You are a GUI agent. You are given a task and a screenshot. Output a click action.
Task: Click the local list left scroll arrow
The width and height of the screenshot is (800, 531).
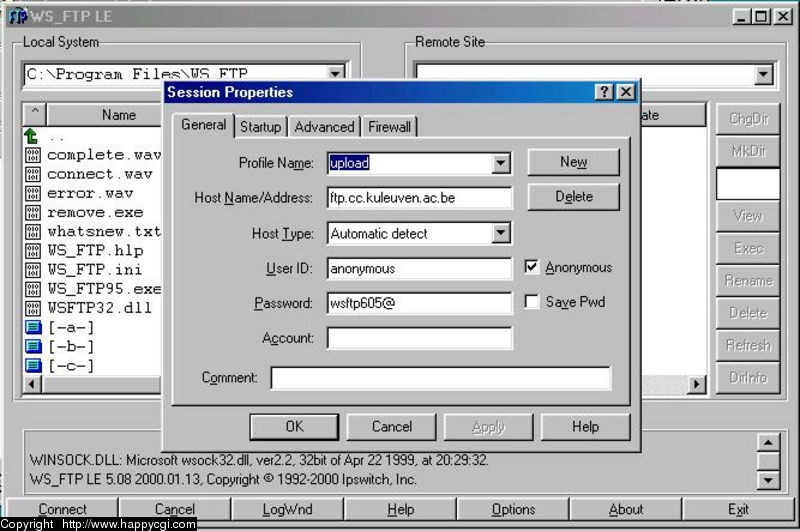pyautogui.click(x=32, y=384)
